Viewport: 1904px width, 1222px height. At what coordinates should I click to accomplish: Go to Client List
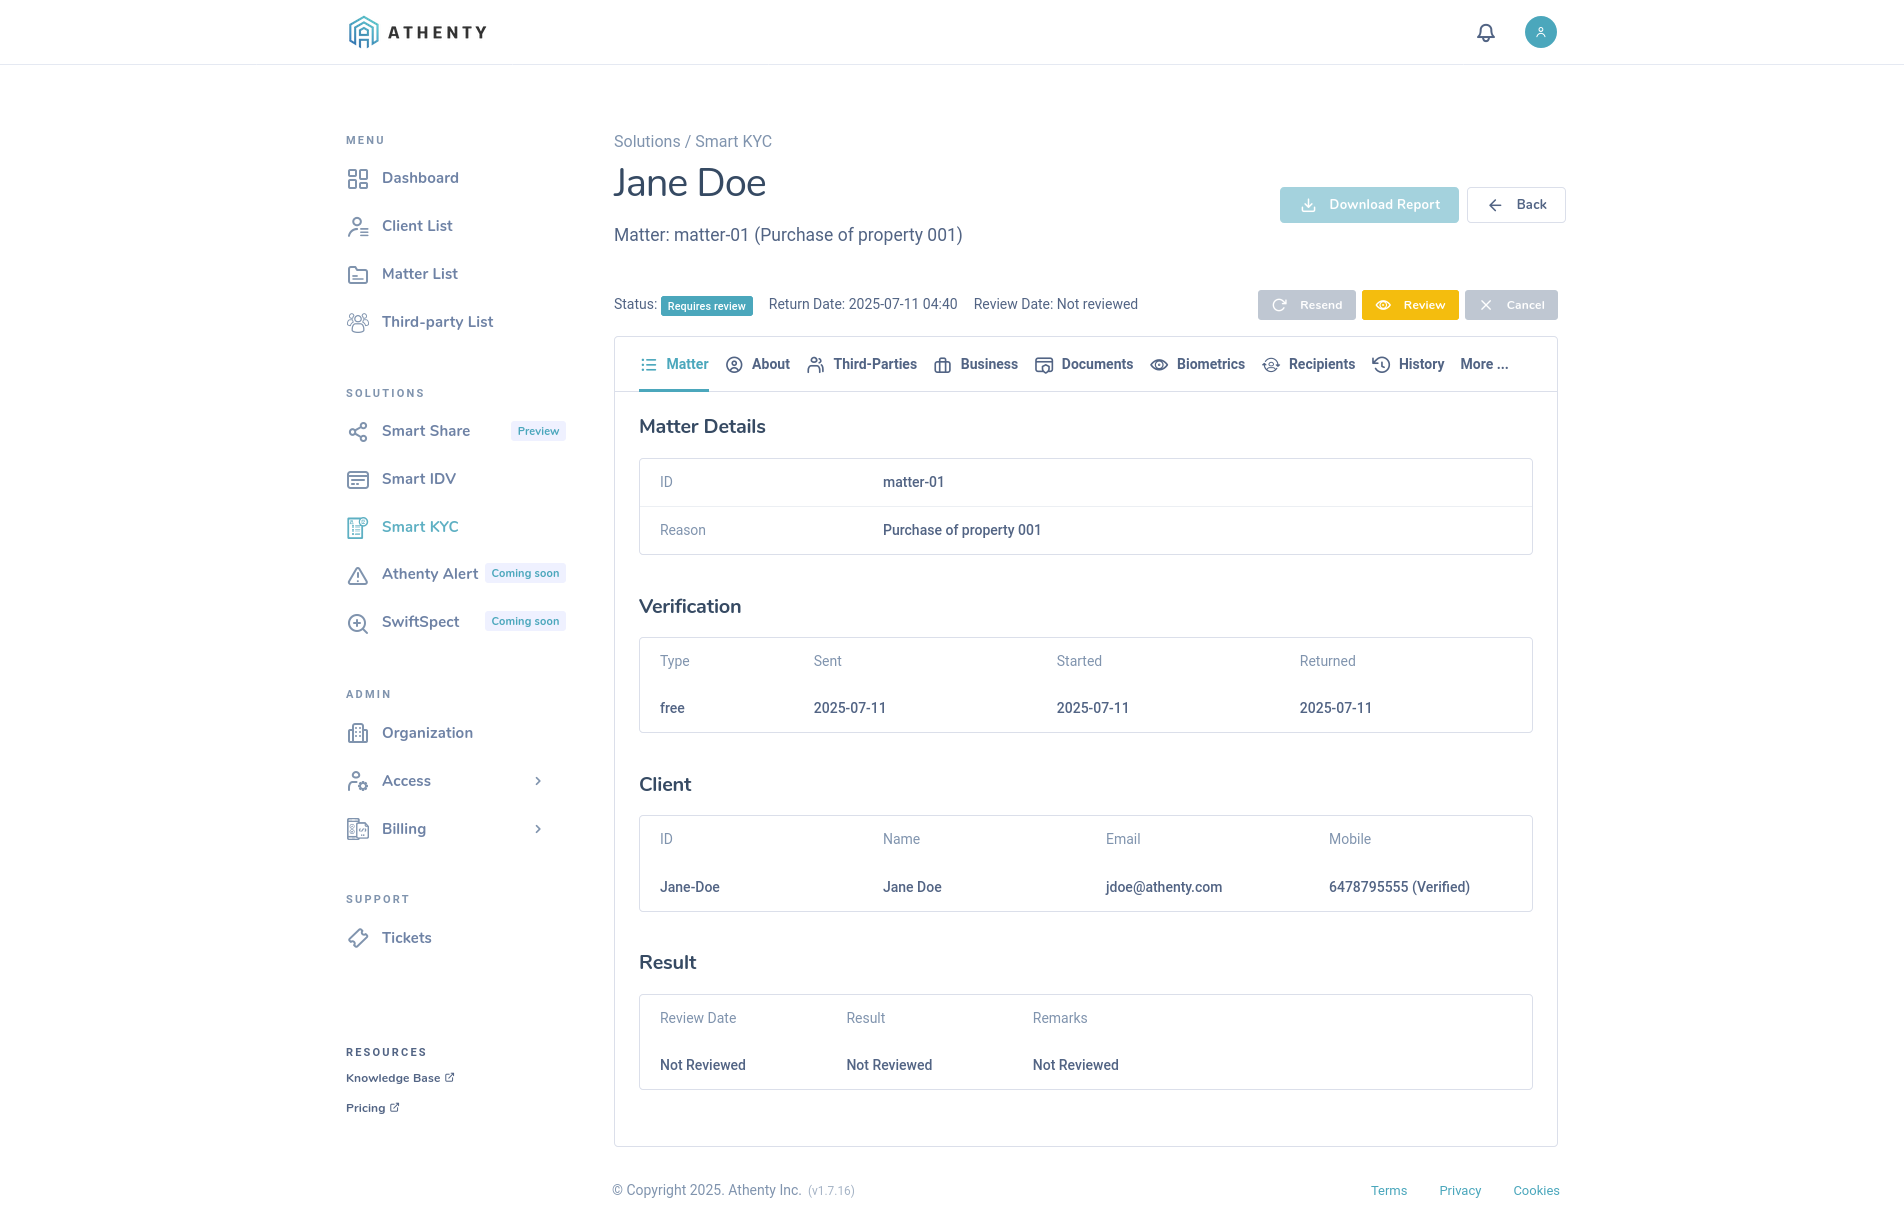[x=416, y=226]
